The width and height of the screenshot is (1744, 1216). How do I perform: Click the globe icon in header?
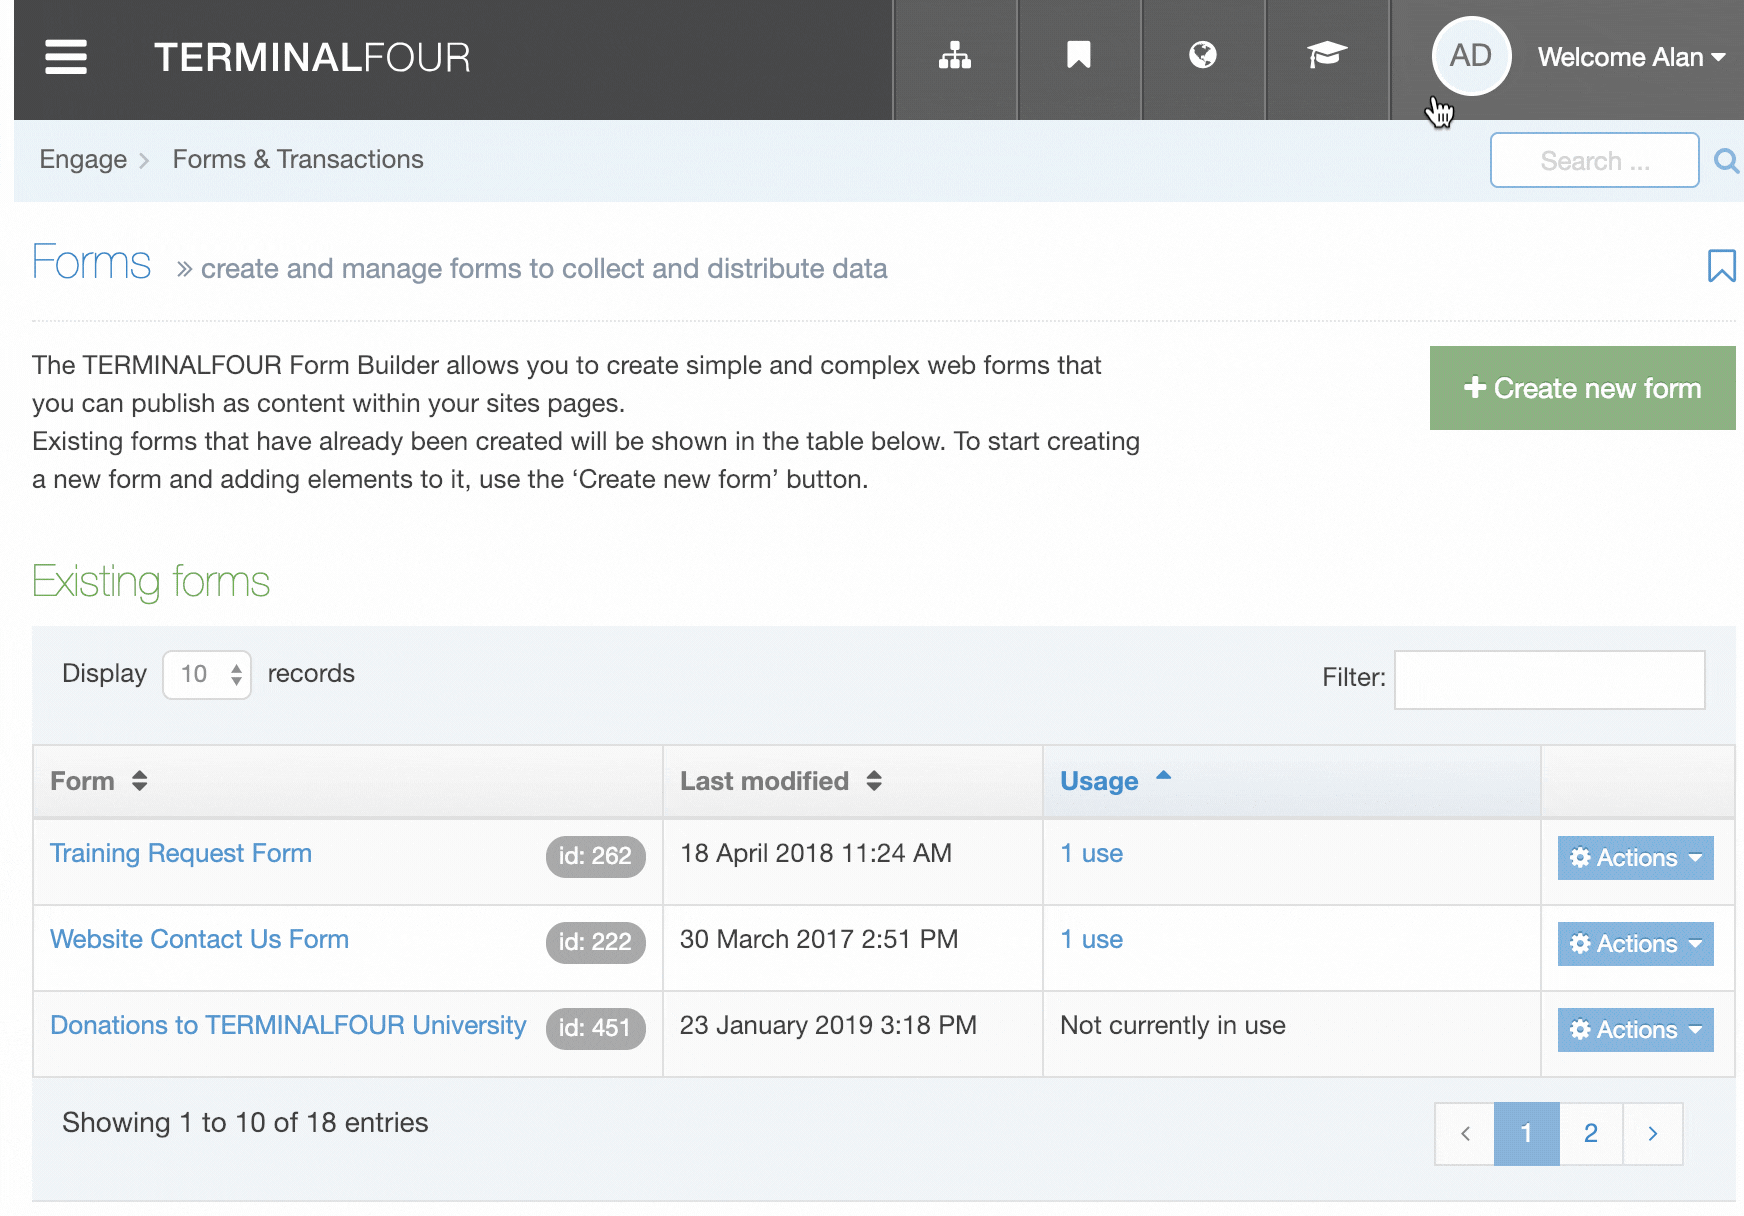pyautogui.click(x=1202, y=56)
